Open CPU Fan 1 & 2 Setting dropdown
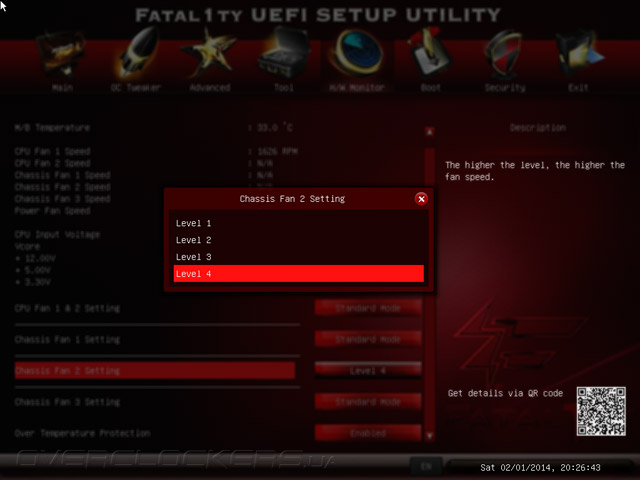640x480 pixels. click(368, 308)
